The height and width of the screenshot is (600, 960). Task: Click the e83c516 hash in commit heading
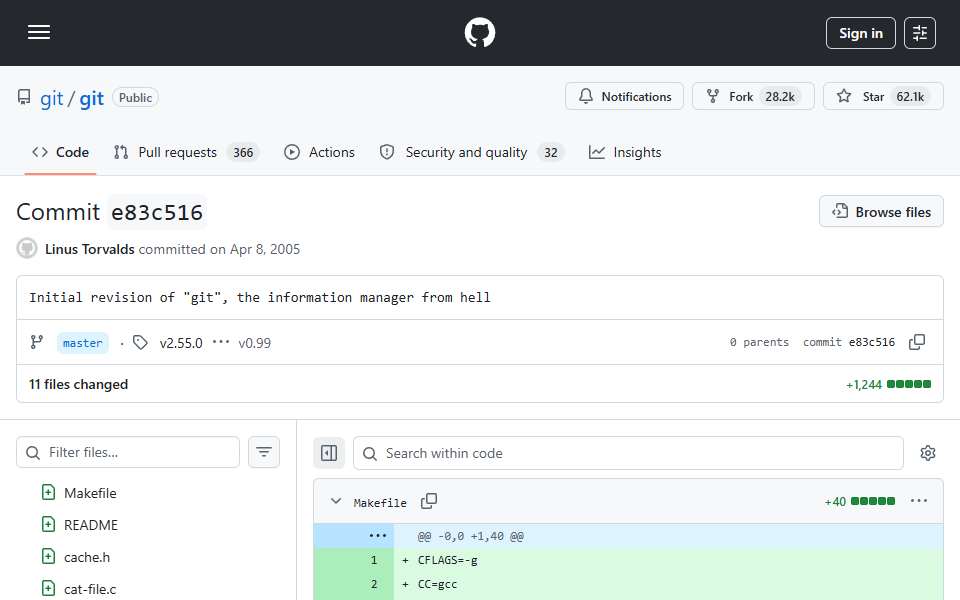[157, 212]
